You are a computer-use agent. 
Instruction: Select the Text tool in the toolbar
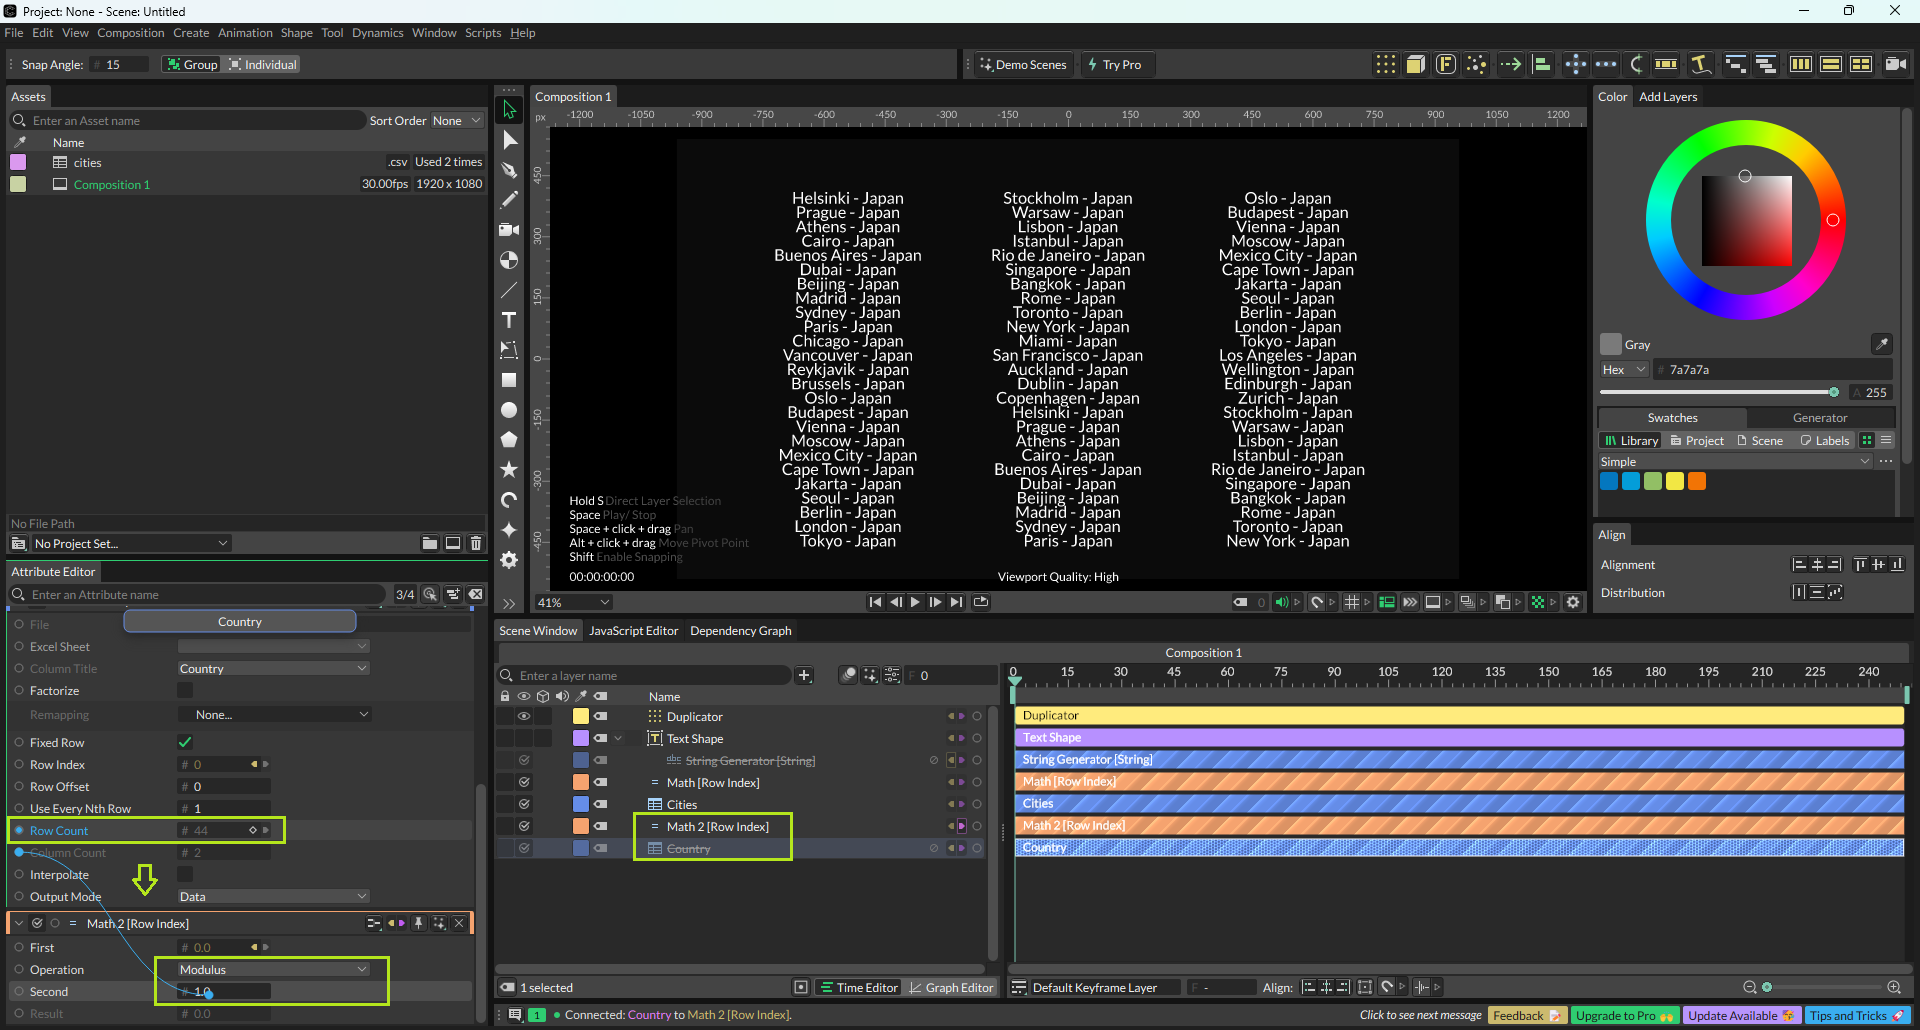click(509, 320)
